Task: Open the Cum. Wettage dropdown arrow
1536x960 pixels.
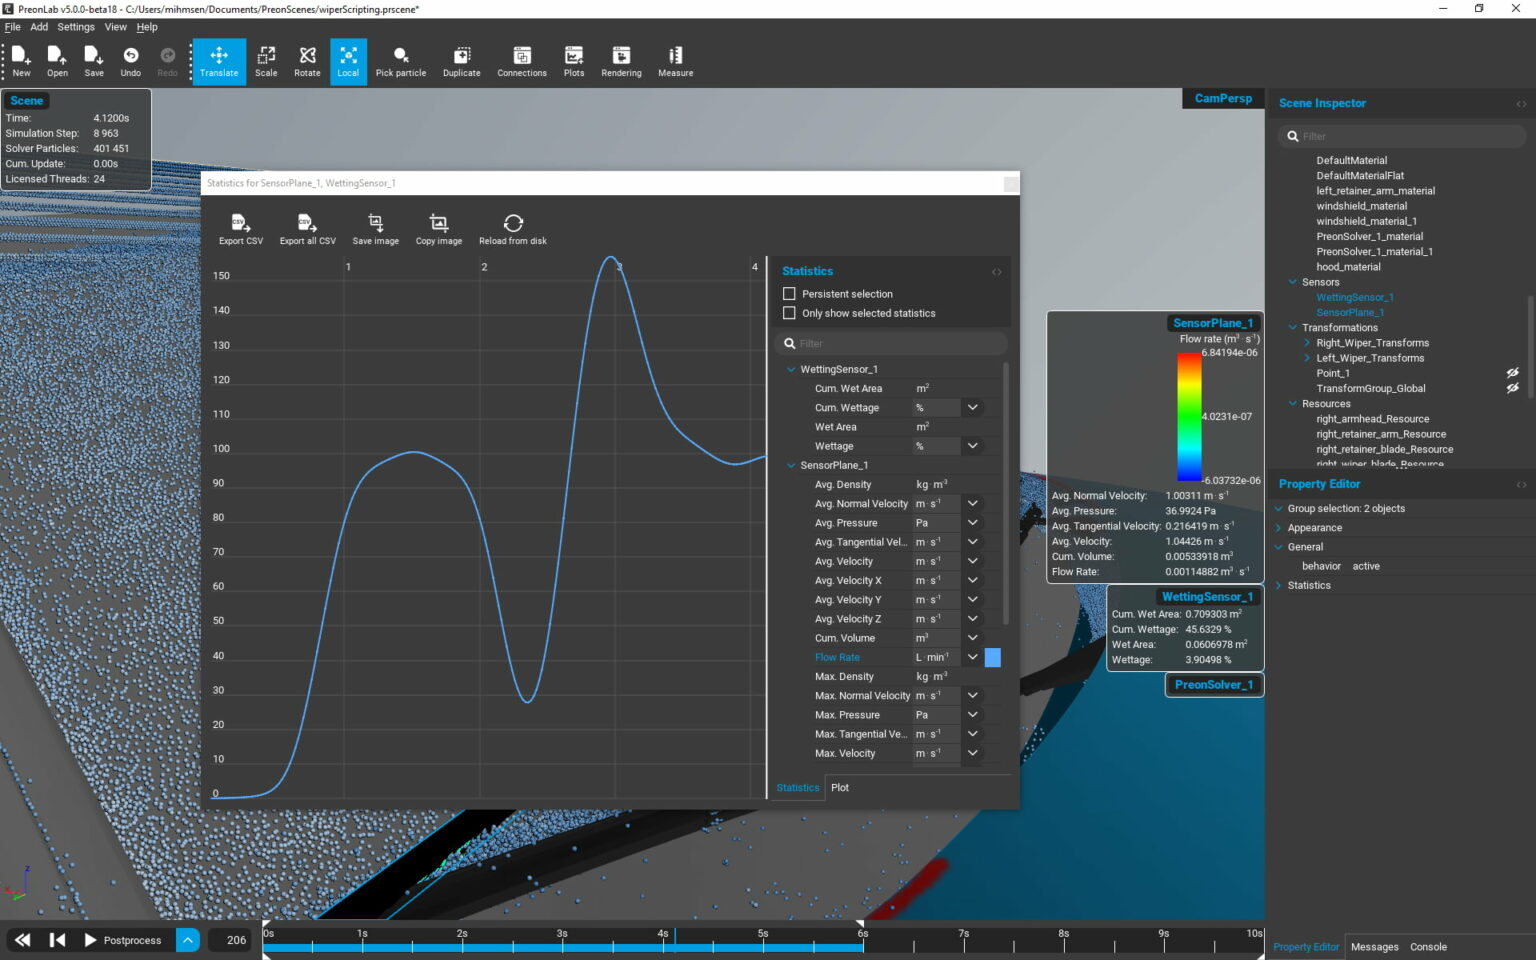Action: coord(972,407)
